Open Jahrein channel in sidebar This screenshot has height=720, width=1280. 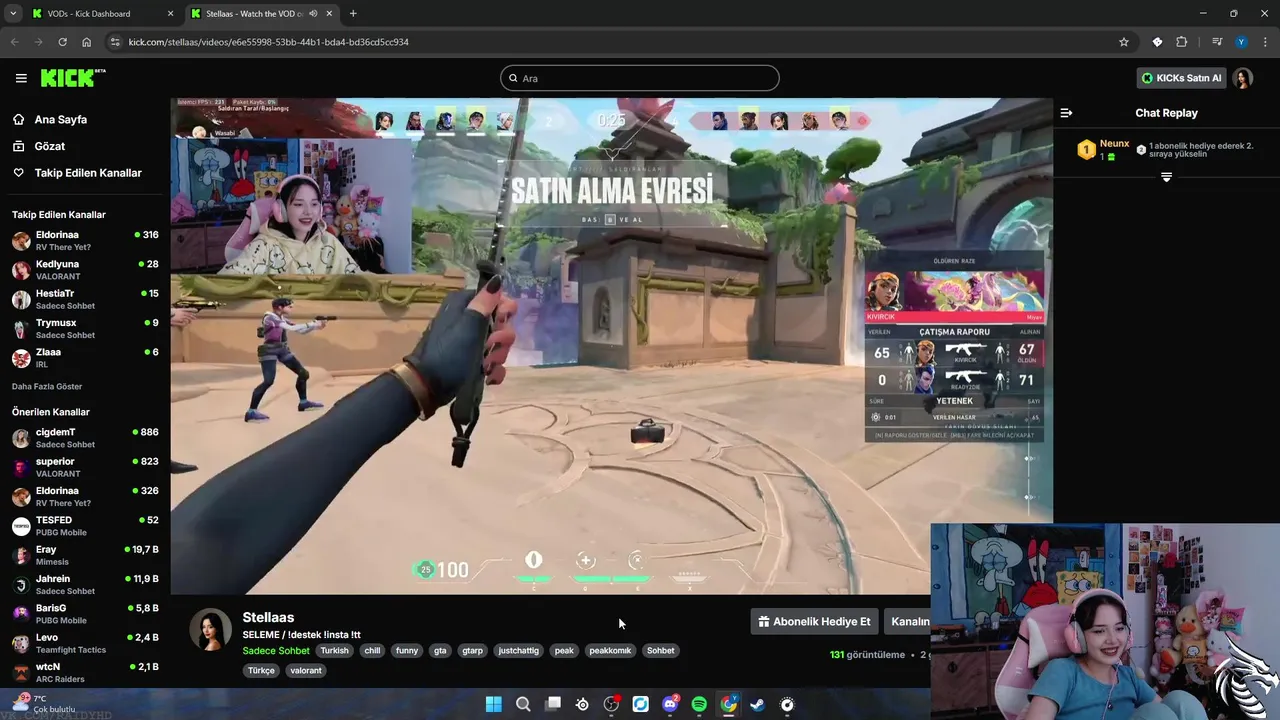pos(85,585)
